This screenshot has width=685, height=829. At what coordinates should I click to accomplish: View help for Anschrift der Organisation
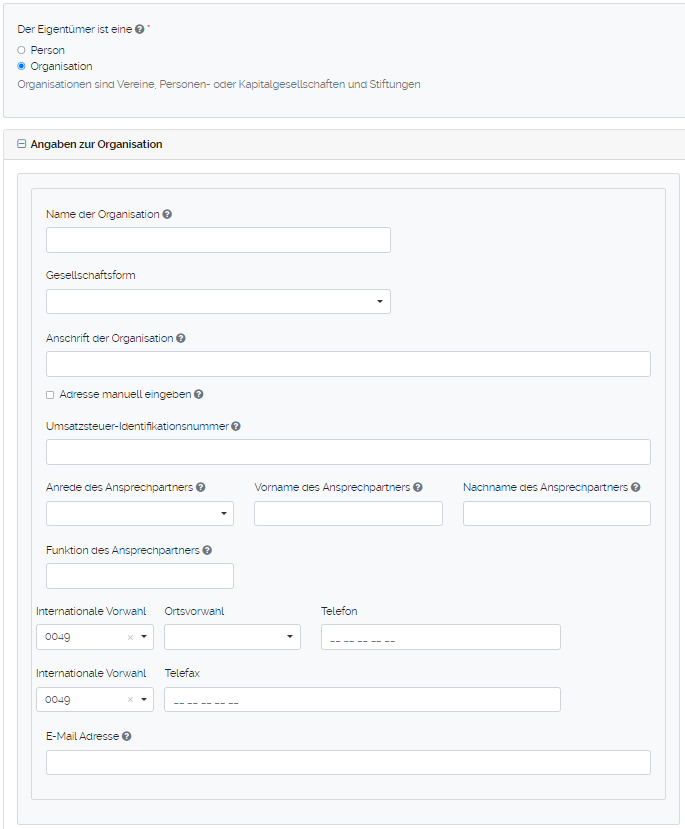181,338
